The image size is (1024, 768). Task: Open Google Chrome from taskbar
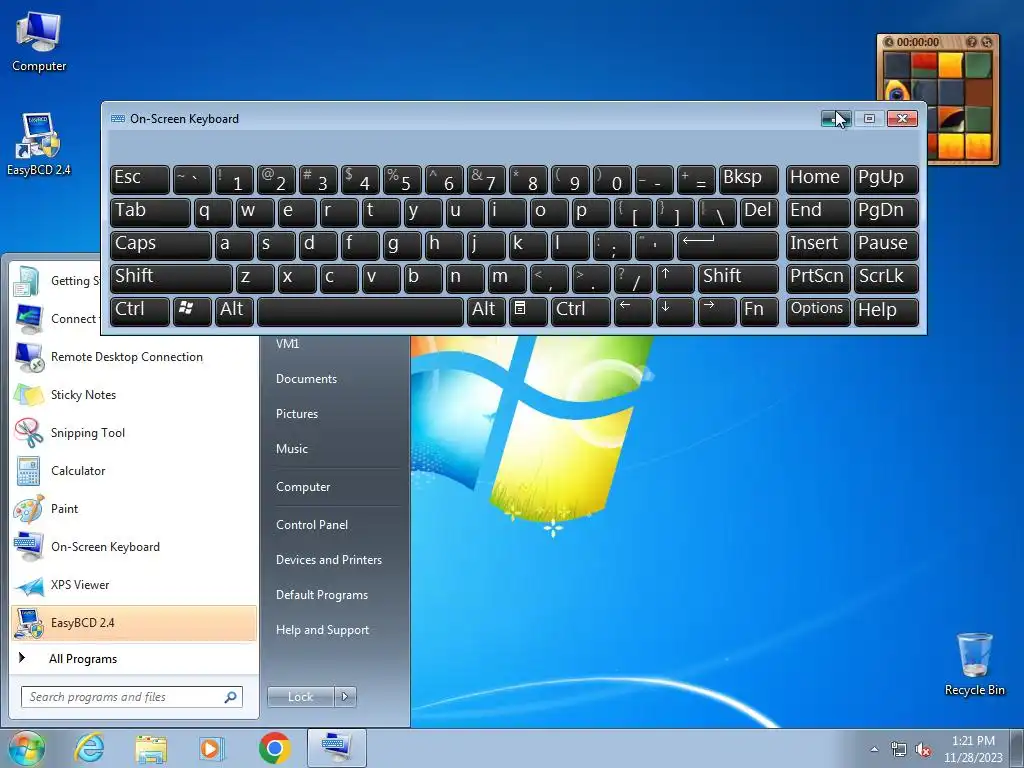(274, 748)
